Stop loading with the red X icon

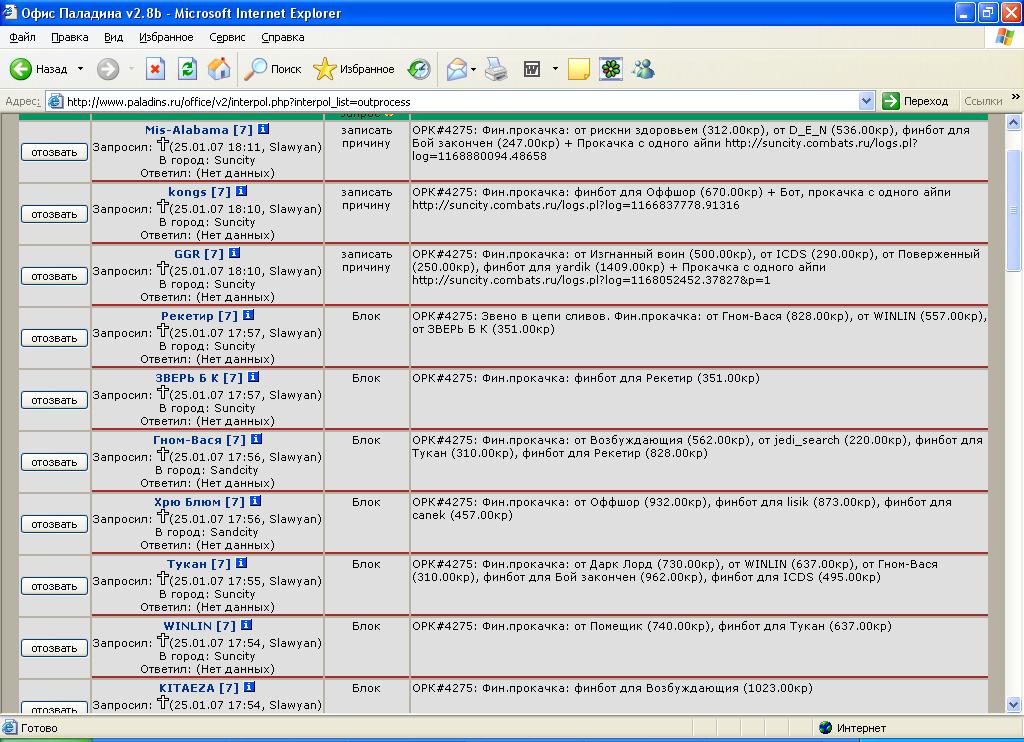[x=155, y=69]
